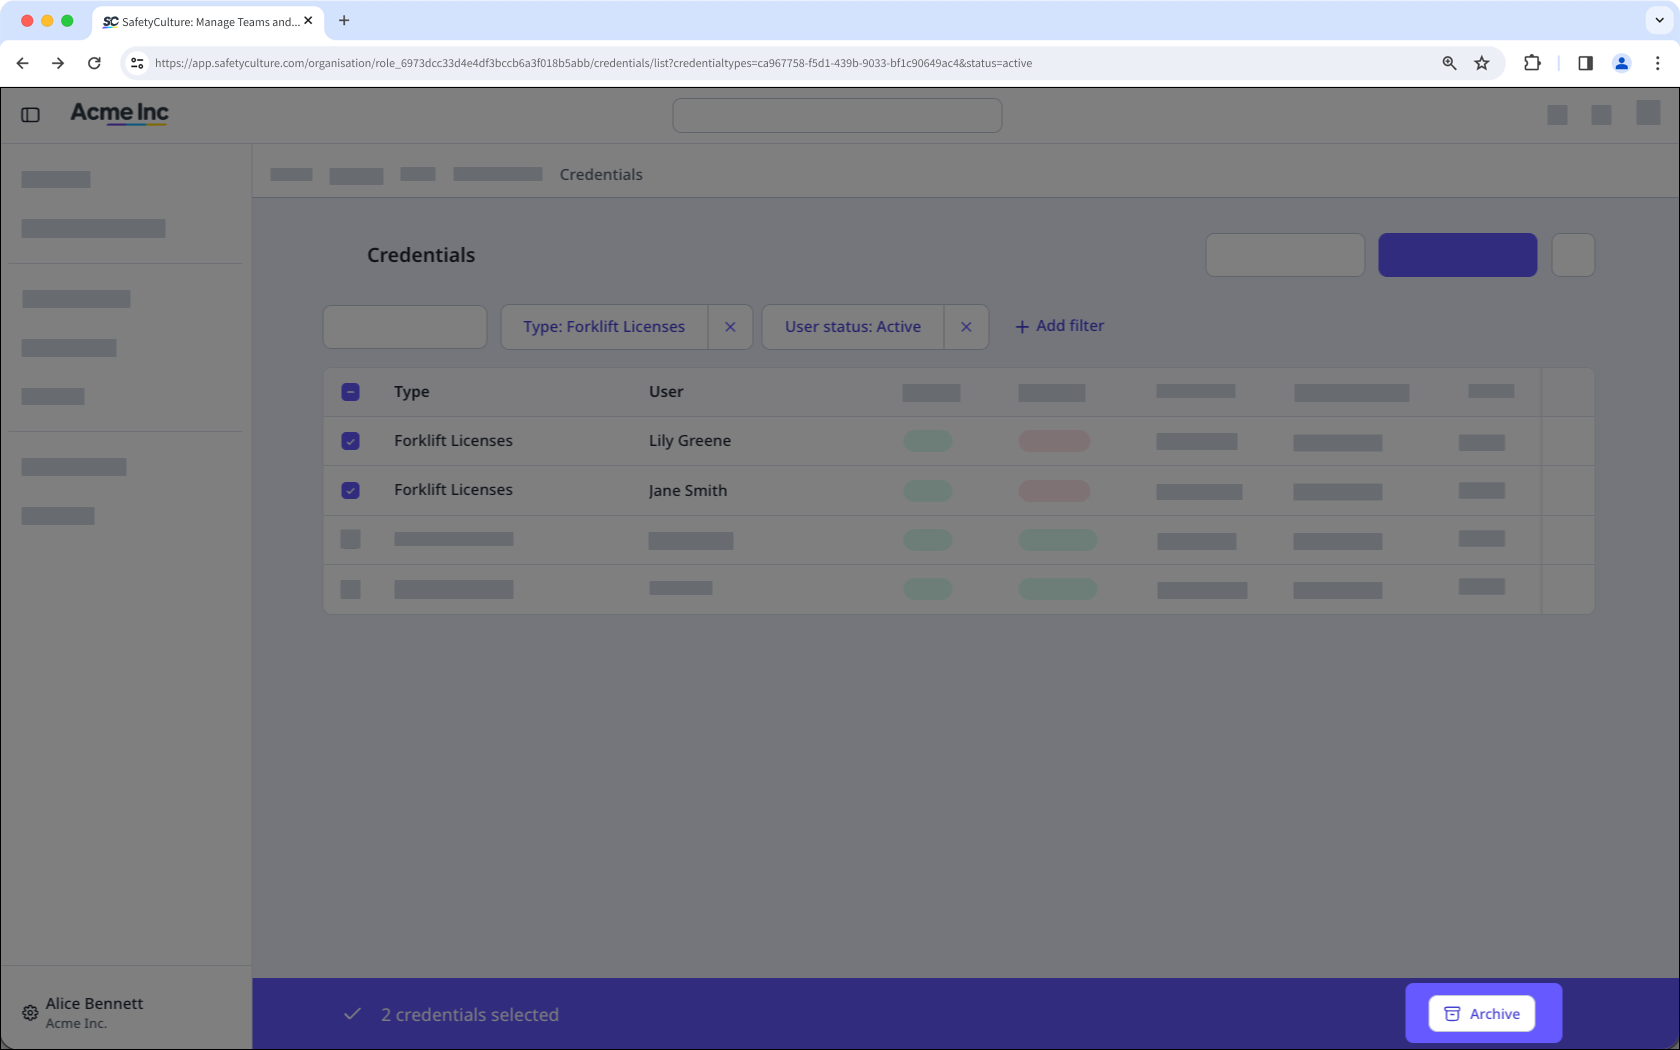Expand the tab search dropdown arrow

[1659, 20]
